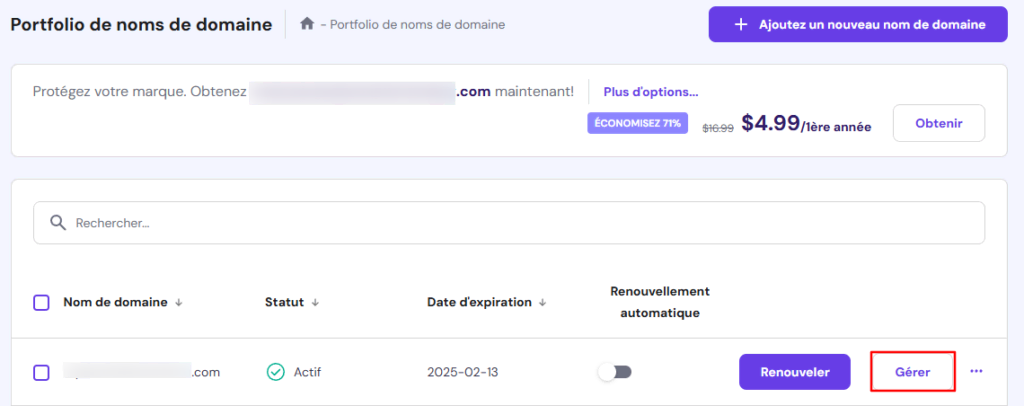Click the Gérer button
1024x406 pixels.
(913, 372)
